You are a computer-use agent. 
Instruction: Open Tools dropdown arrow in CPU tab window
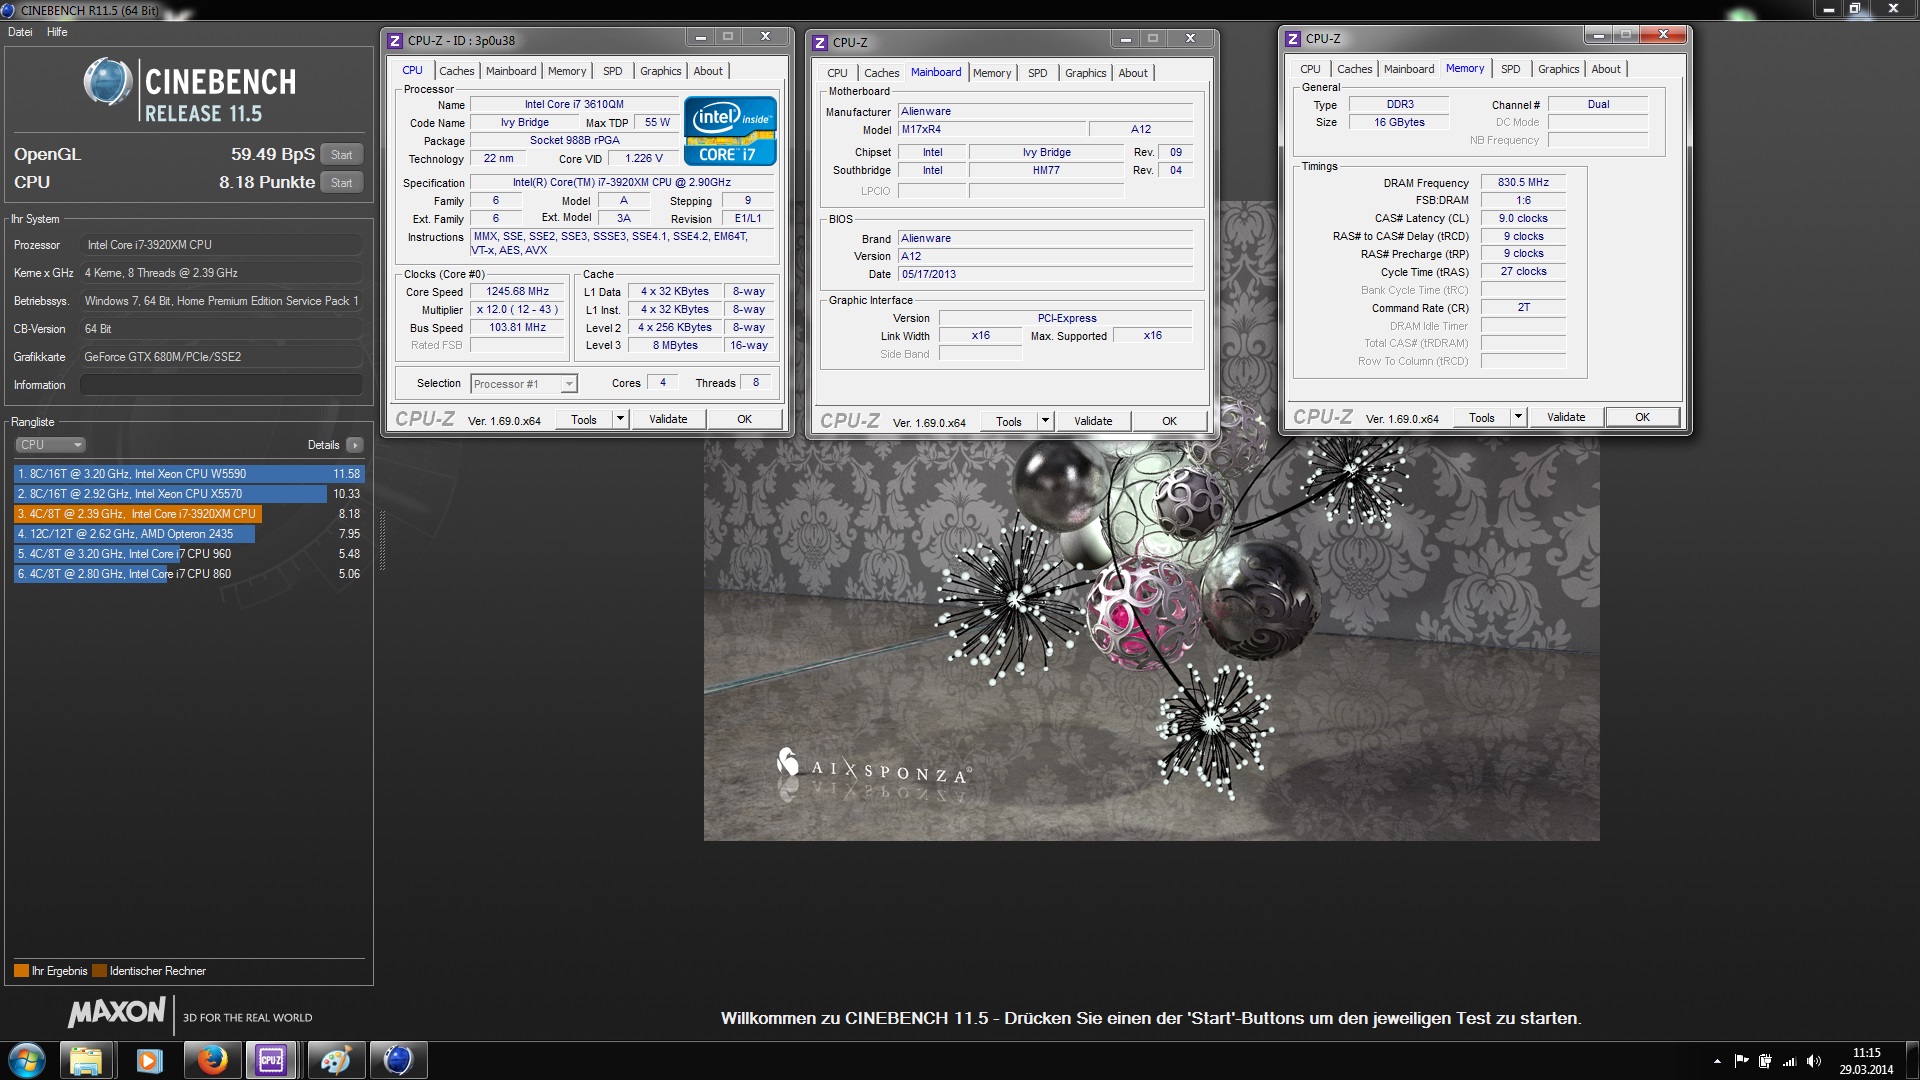point(620,419)
